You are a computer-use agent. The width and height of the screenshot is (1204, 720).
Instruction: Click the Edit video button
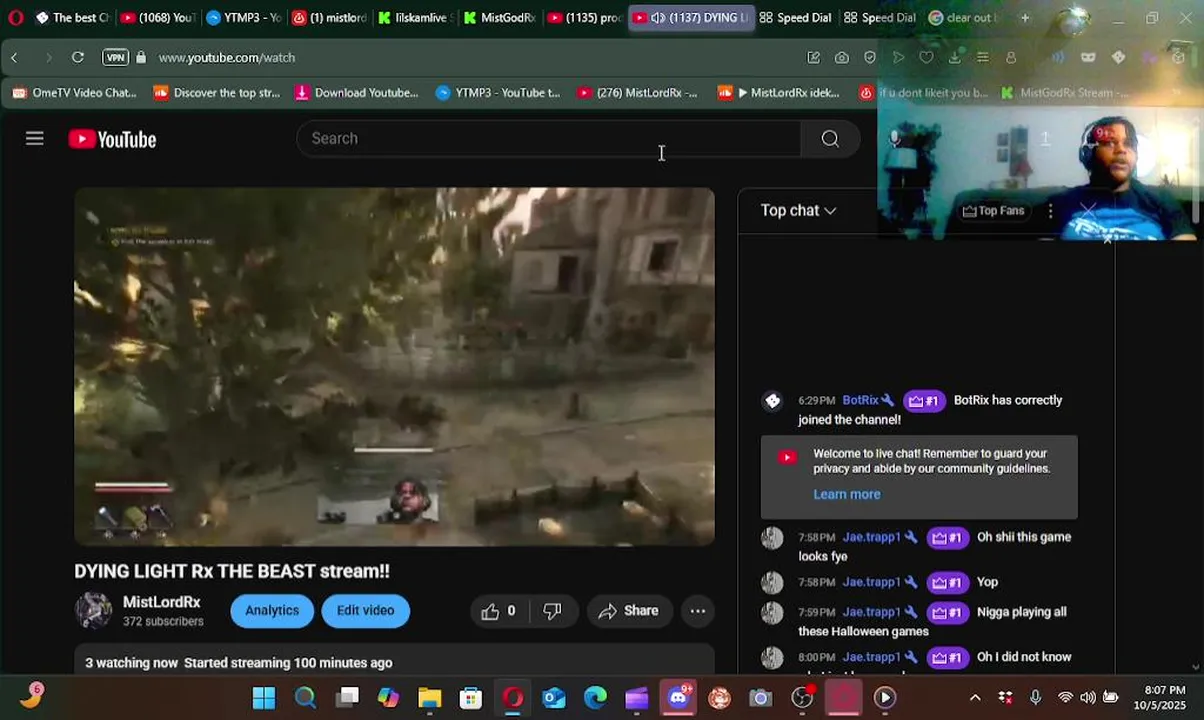365,611
